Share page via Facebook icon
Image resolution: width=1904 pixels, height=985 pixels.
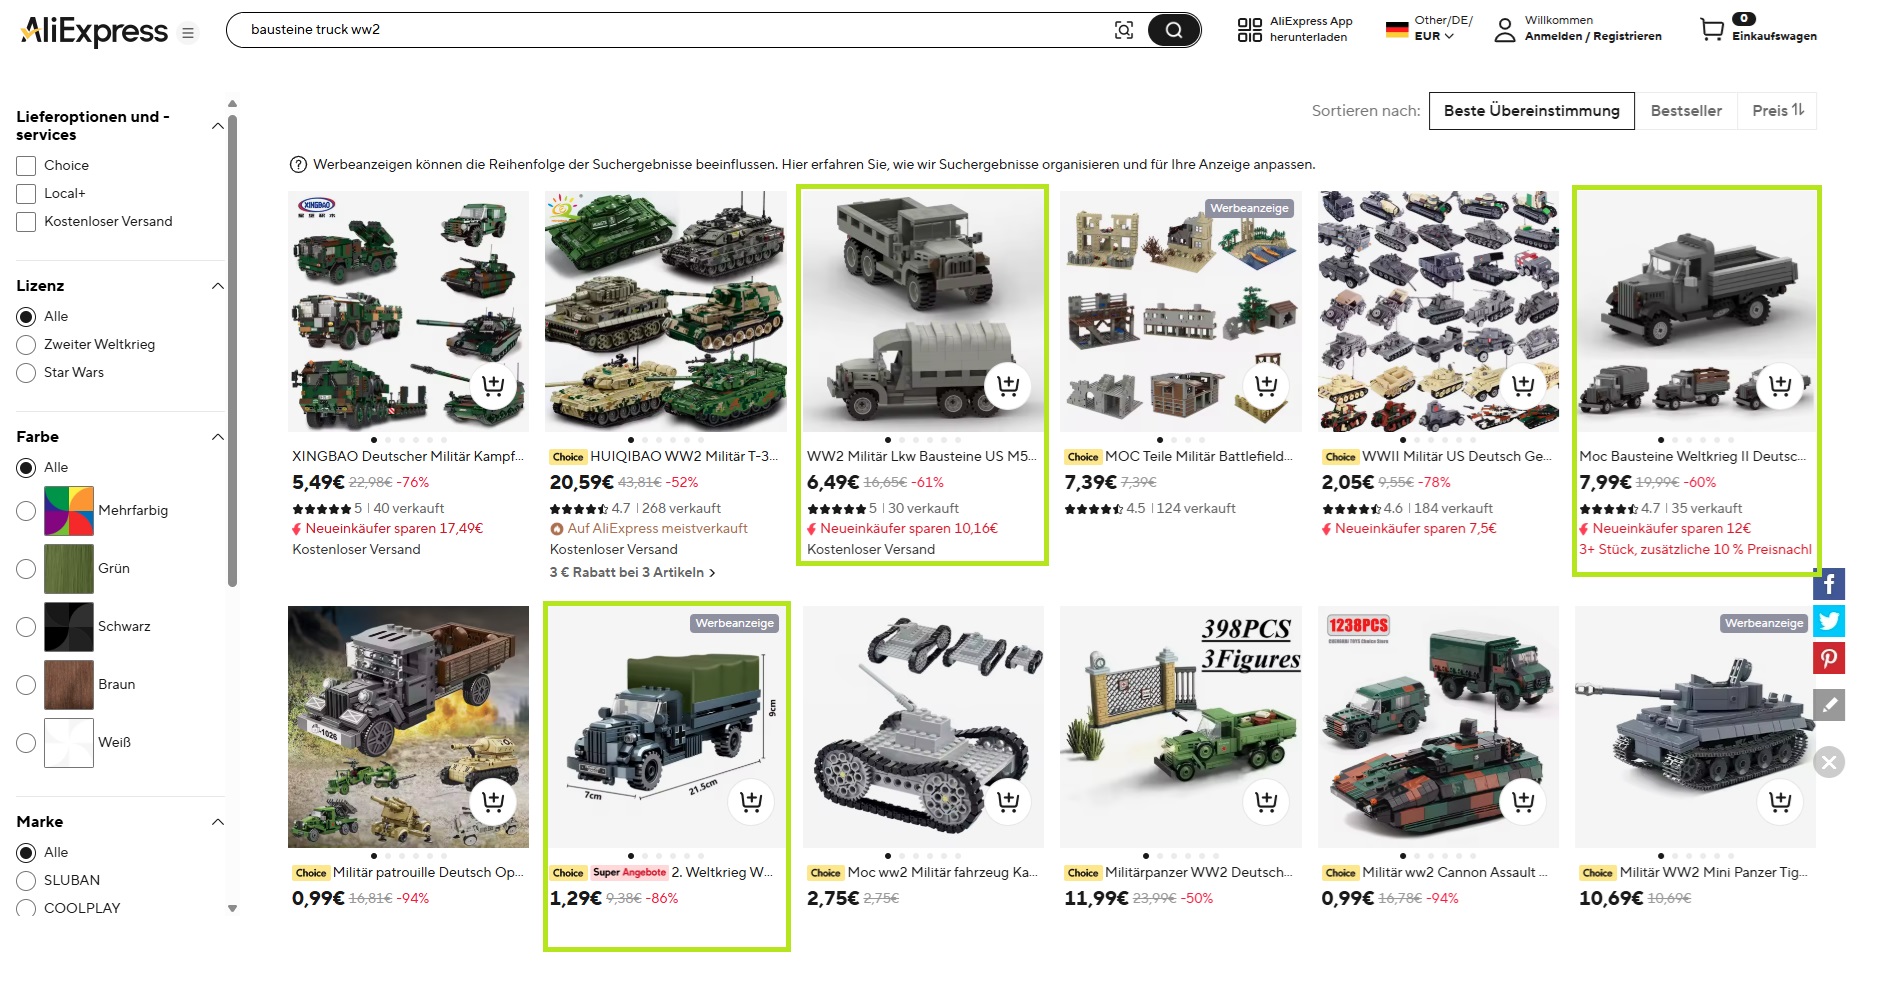[1829, 584]
